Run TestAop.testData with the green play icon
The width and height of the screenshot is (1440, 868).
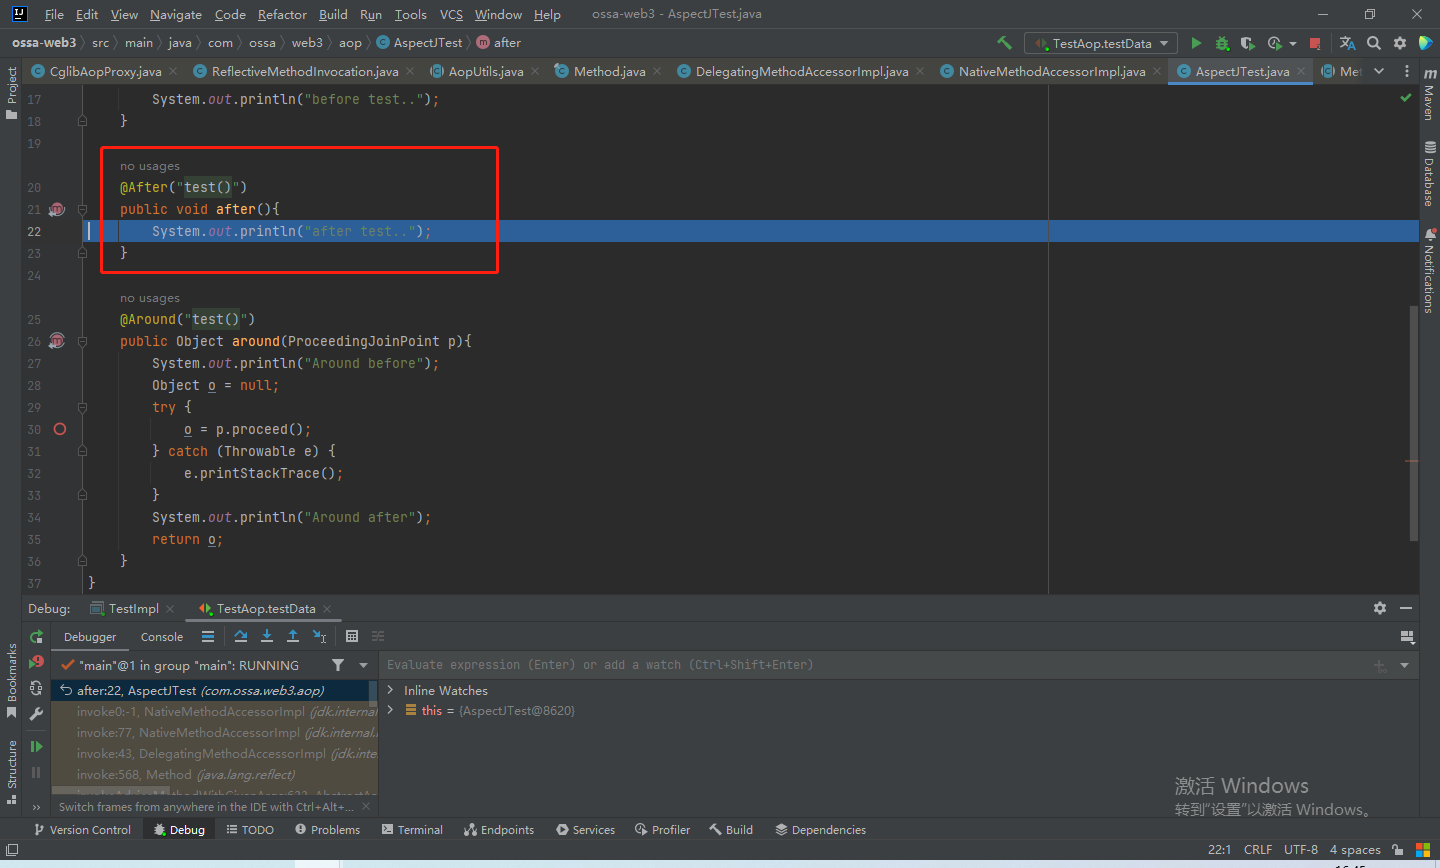point(1196,43)
